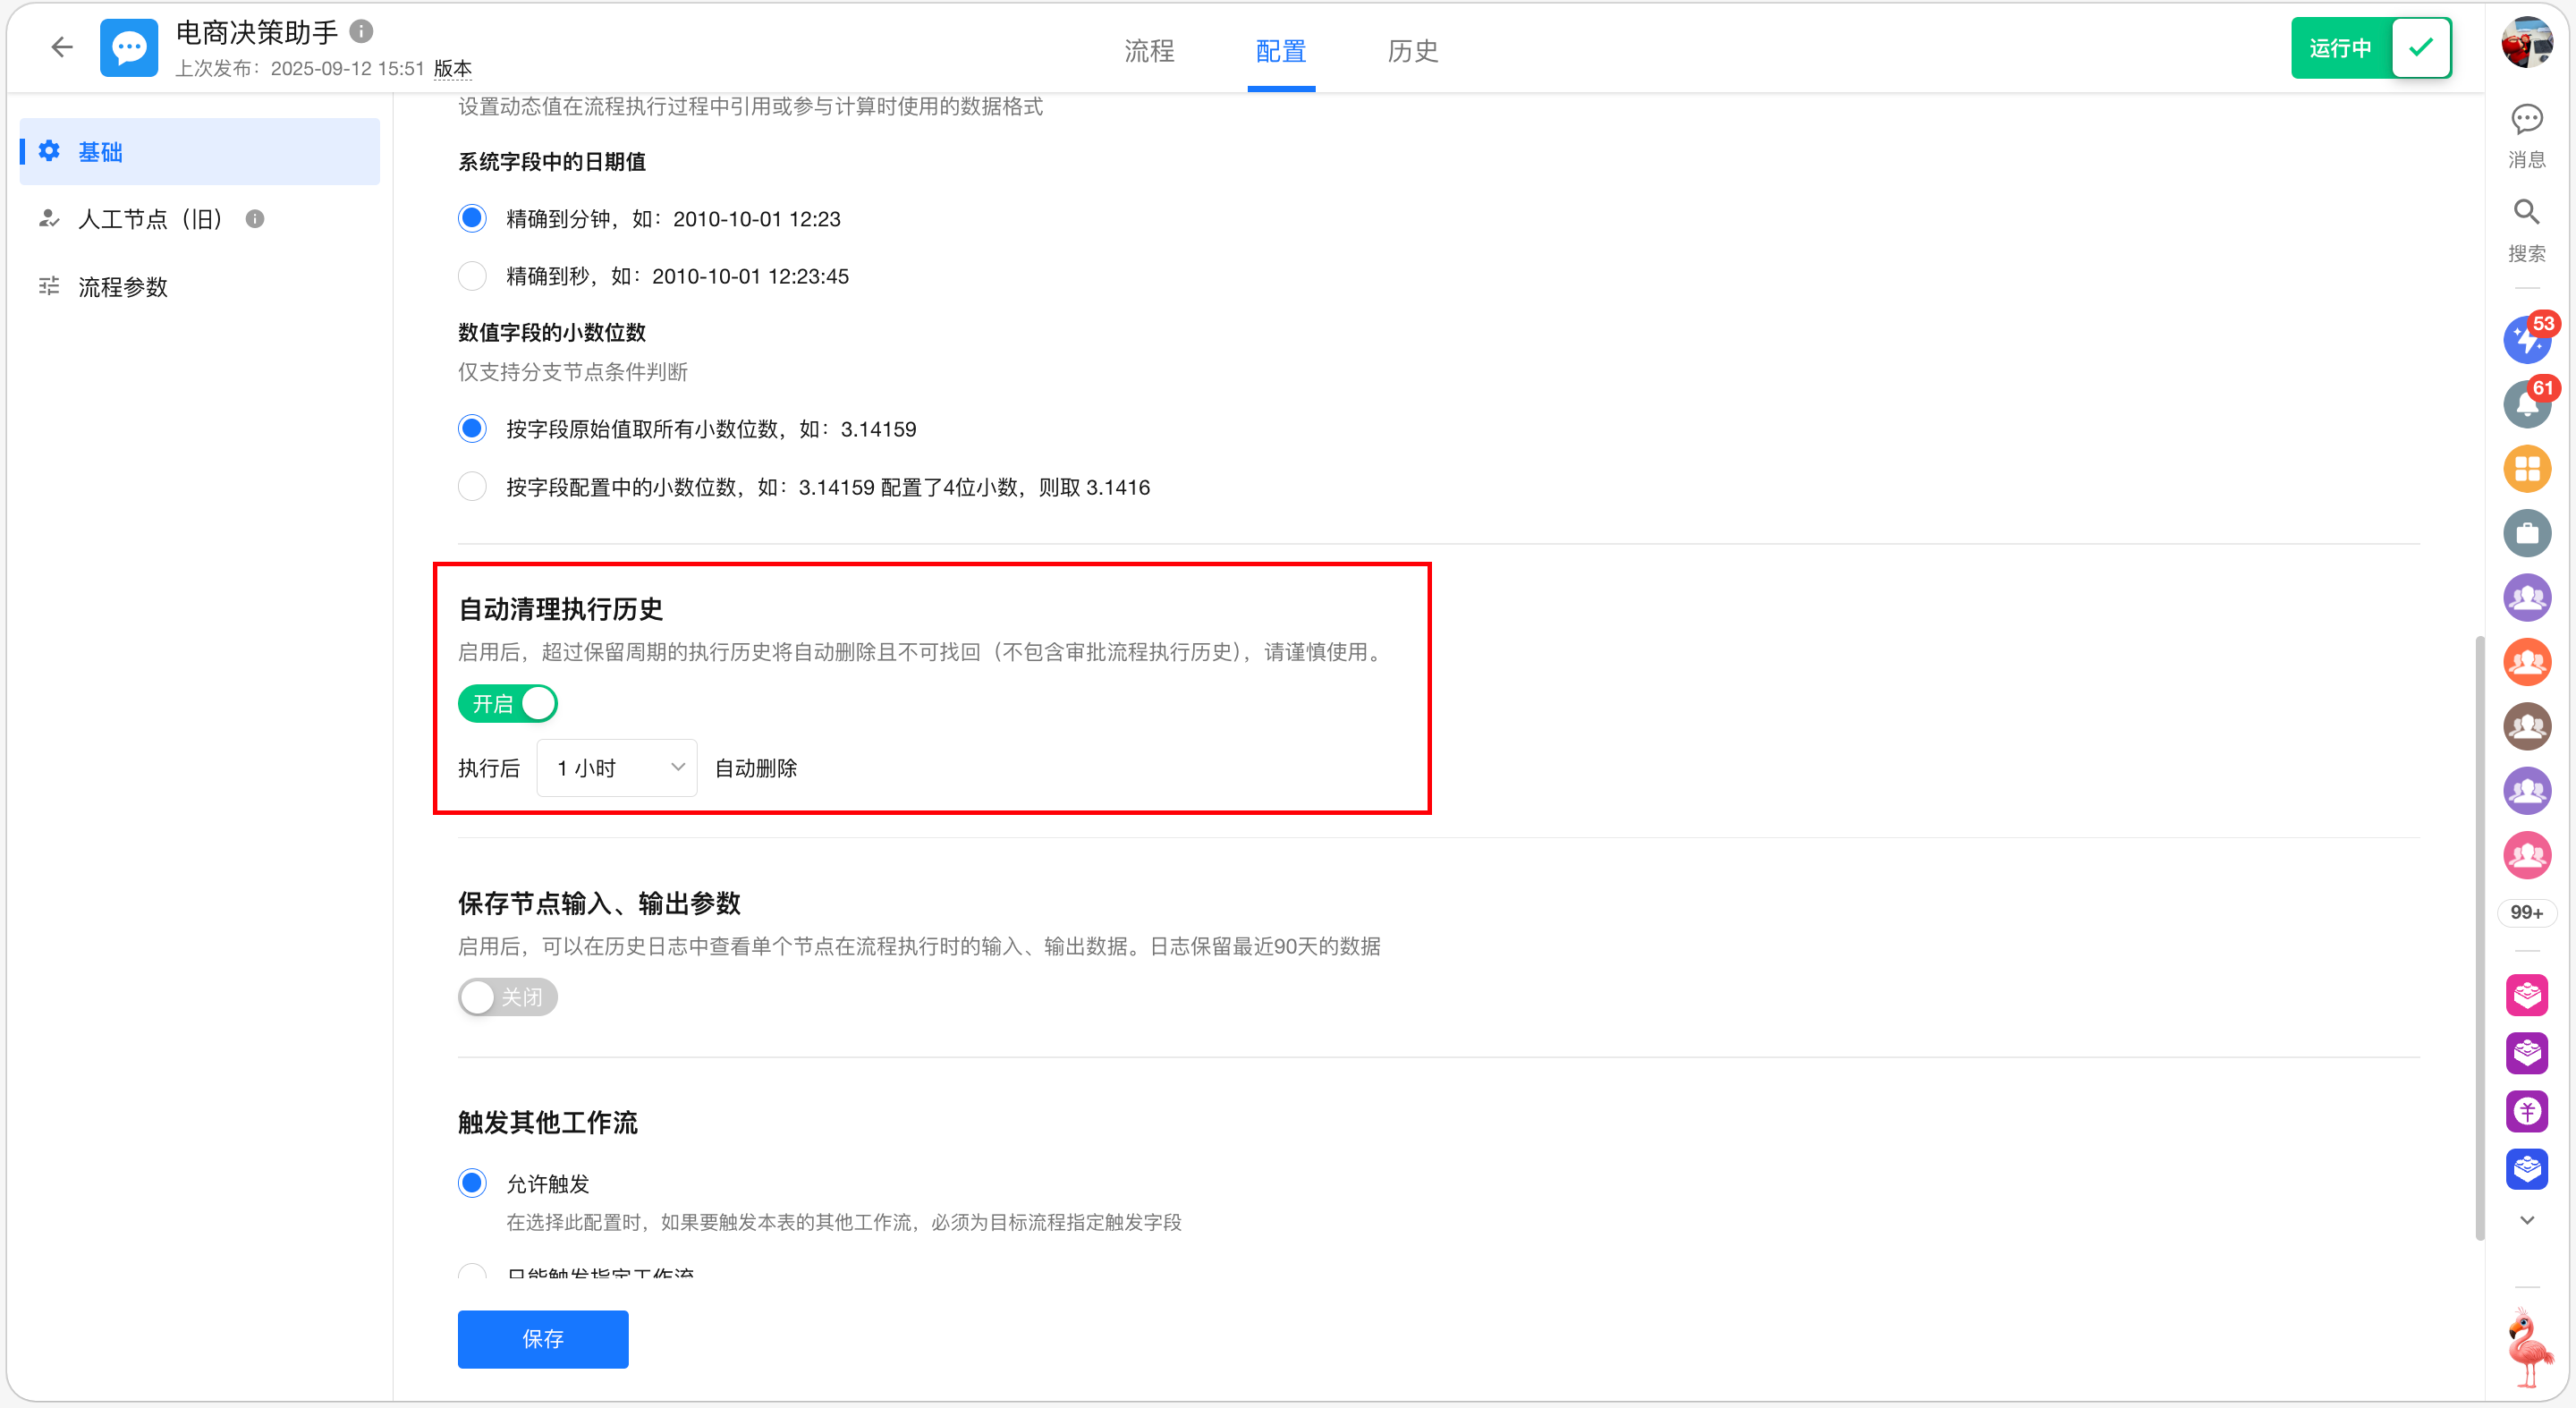2576x1408 pixels.
Task: Open bell notifications with 61 badge
Action: (x=2526, y=404)
